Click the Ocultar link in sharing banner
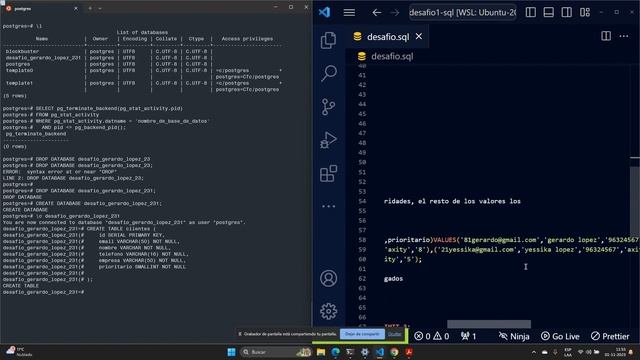Screen dimensions: 640x360 point(395,334)
